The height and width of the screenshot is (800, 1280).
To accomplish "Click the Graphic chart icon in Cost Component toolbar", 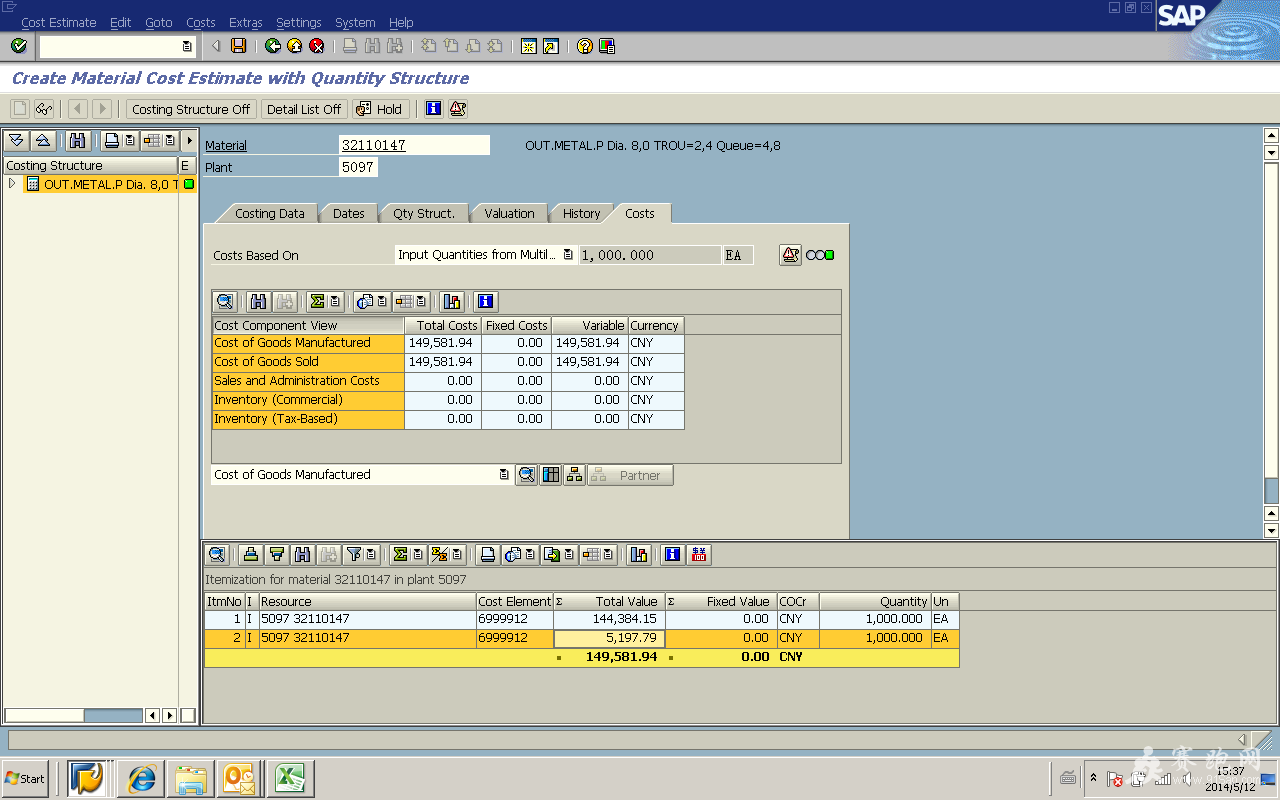I will (x=452, y=301).
